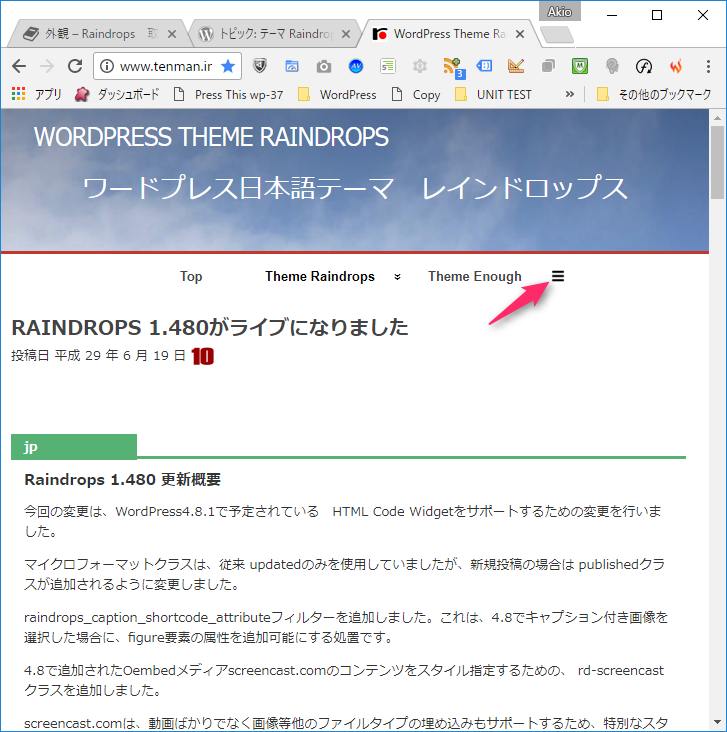Screen dimensions: 727x732
Task: Click the blue bookmark star
Action: (x=228, y=66)
